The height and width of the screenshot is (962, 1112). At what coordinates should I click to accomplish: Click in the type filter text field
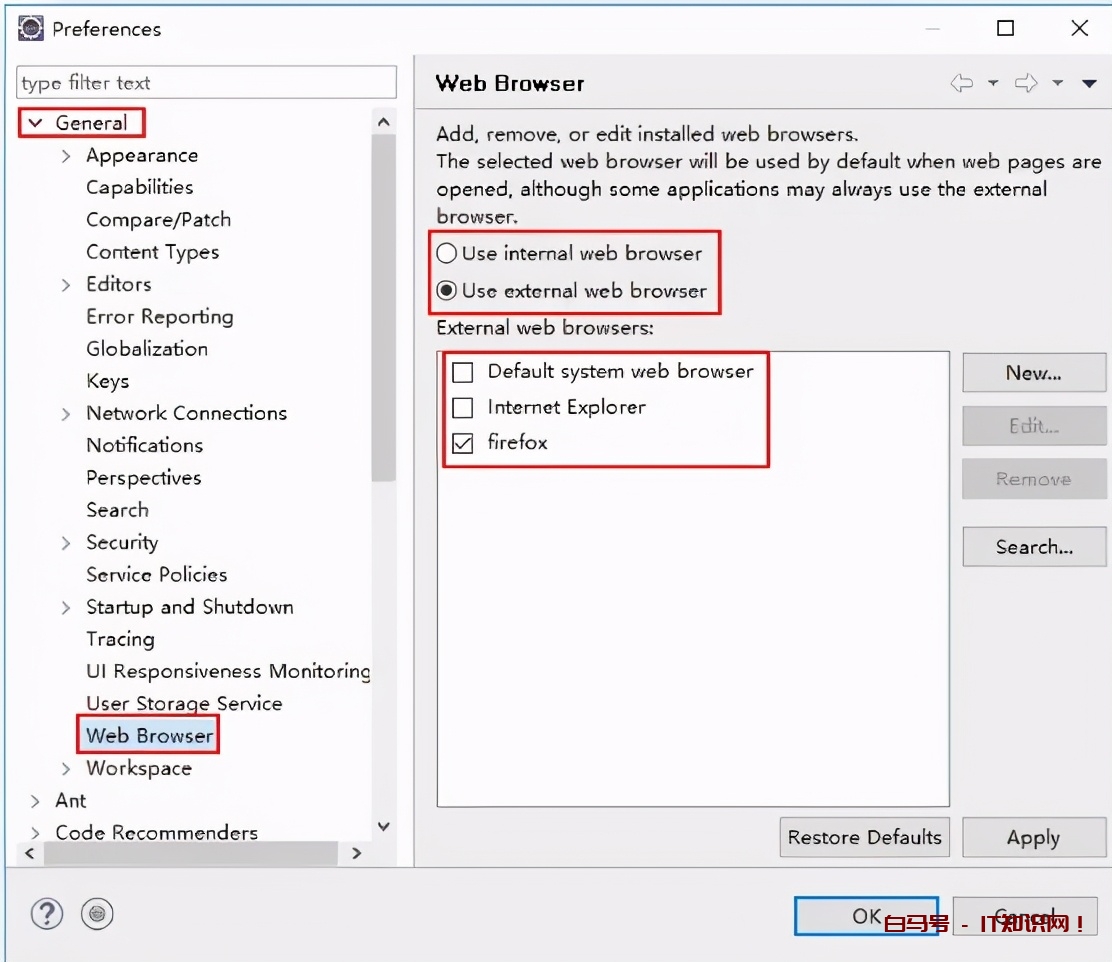click(206, 82)
